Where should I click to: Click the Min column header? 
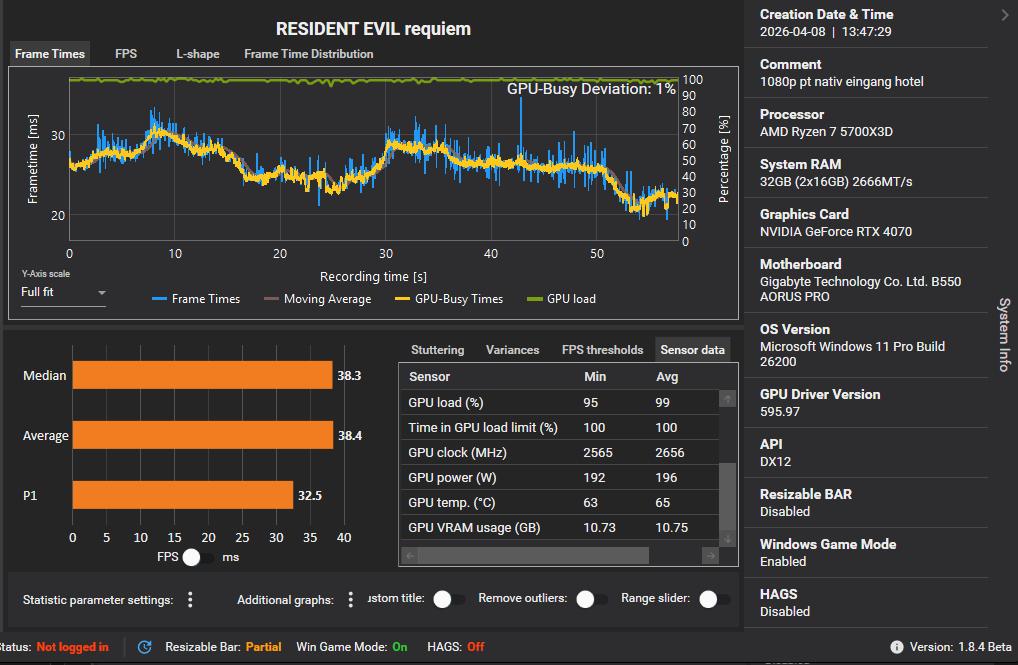coord(595,377)
